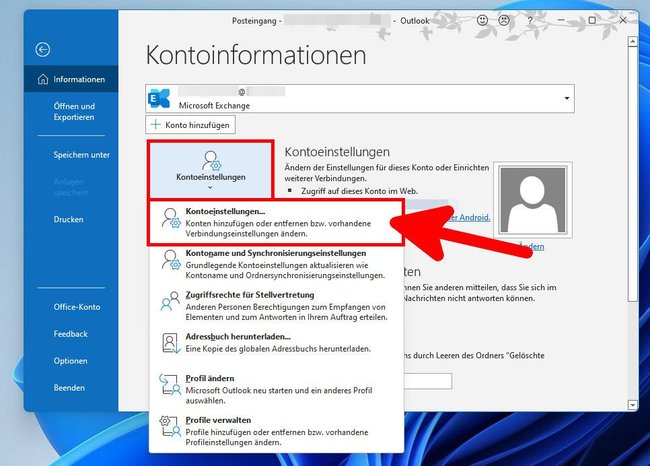Click the Microsoft Exchange account logo

pyautogui.click(x=159, y=99)
